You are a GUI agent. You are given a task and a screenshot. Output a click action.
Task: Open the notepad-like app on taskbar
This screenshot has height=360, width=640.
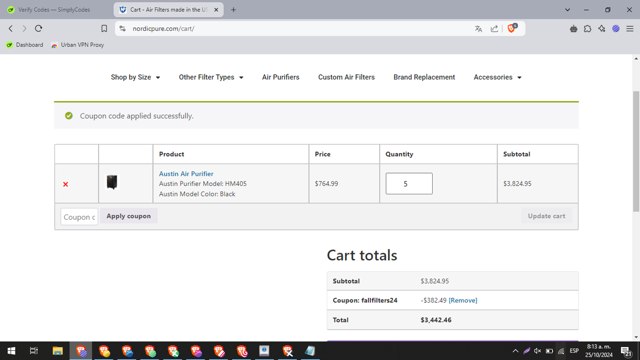310,351
